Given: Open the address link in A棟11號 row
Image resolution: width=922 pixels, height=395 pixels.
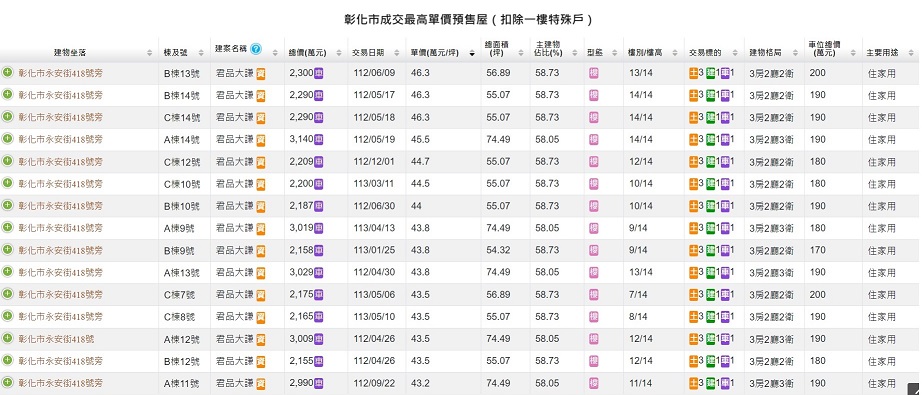Looking at the screenshot, I should pyautogui.click(x=61, y=383).
